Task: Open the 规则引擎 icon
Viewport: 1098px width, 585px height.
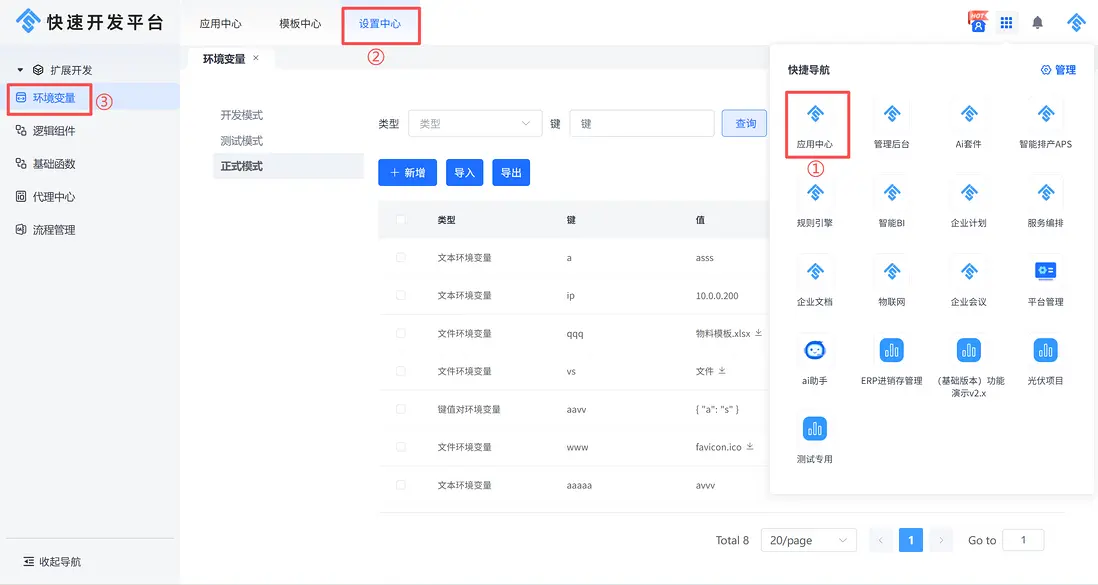Action: (815, 193)
